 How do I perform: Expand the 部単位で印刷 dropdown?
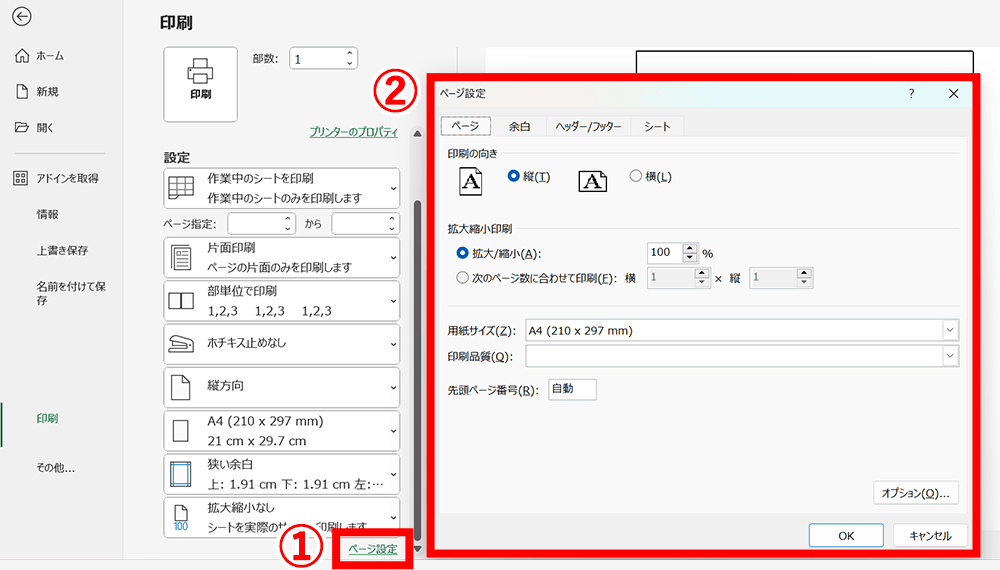393,301
